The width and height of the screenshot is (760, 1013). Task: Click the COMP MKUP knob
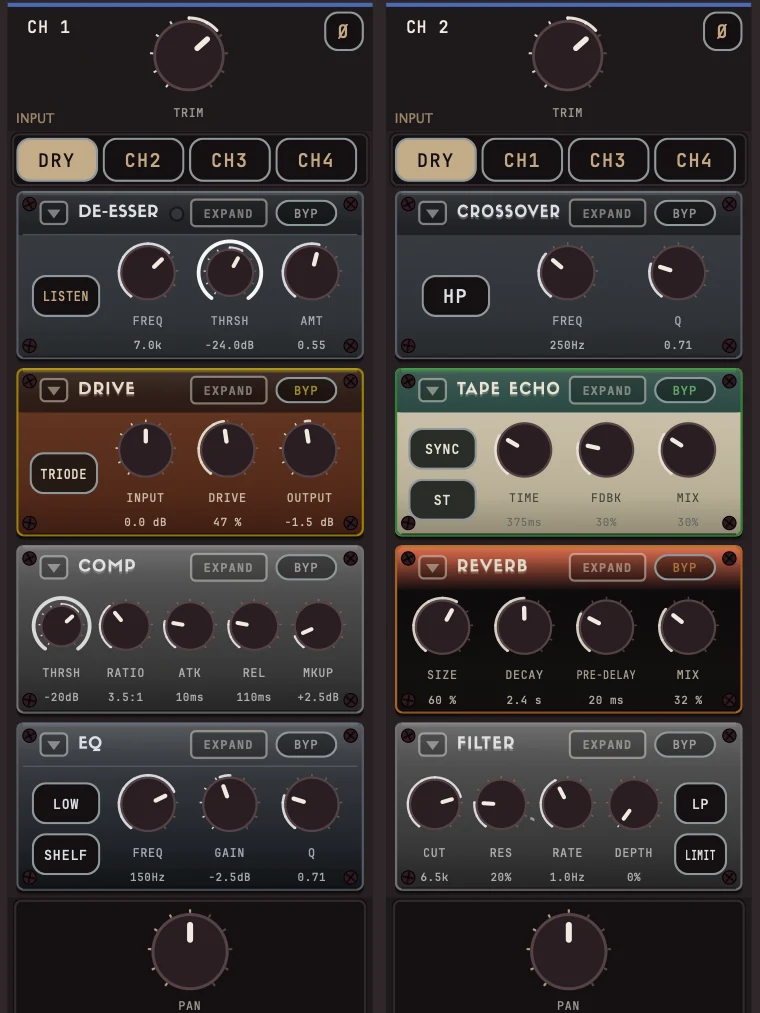318,625
